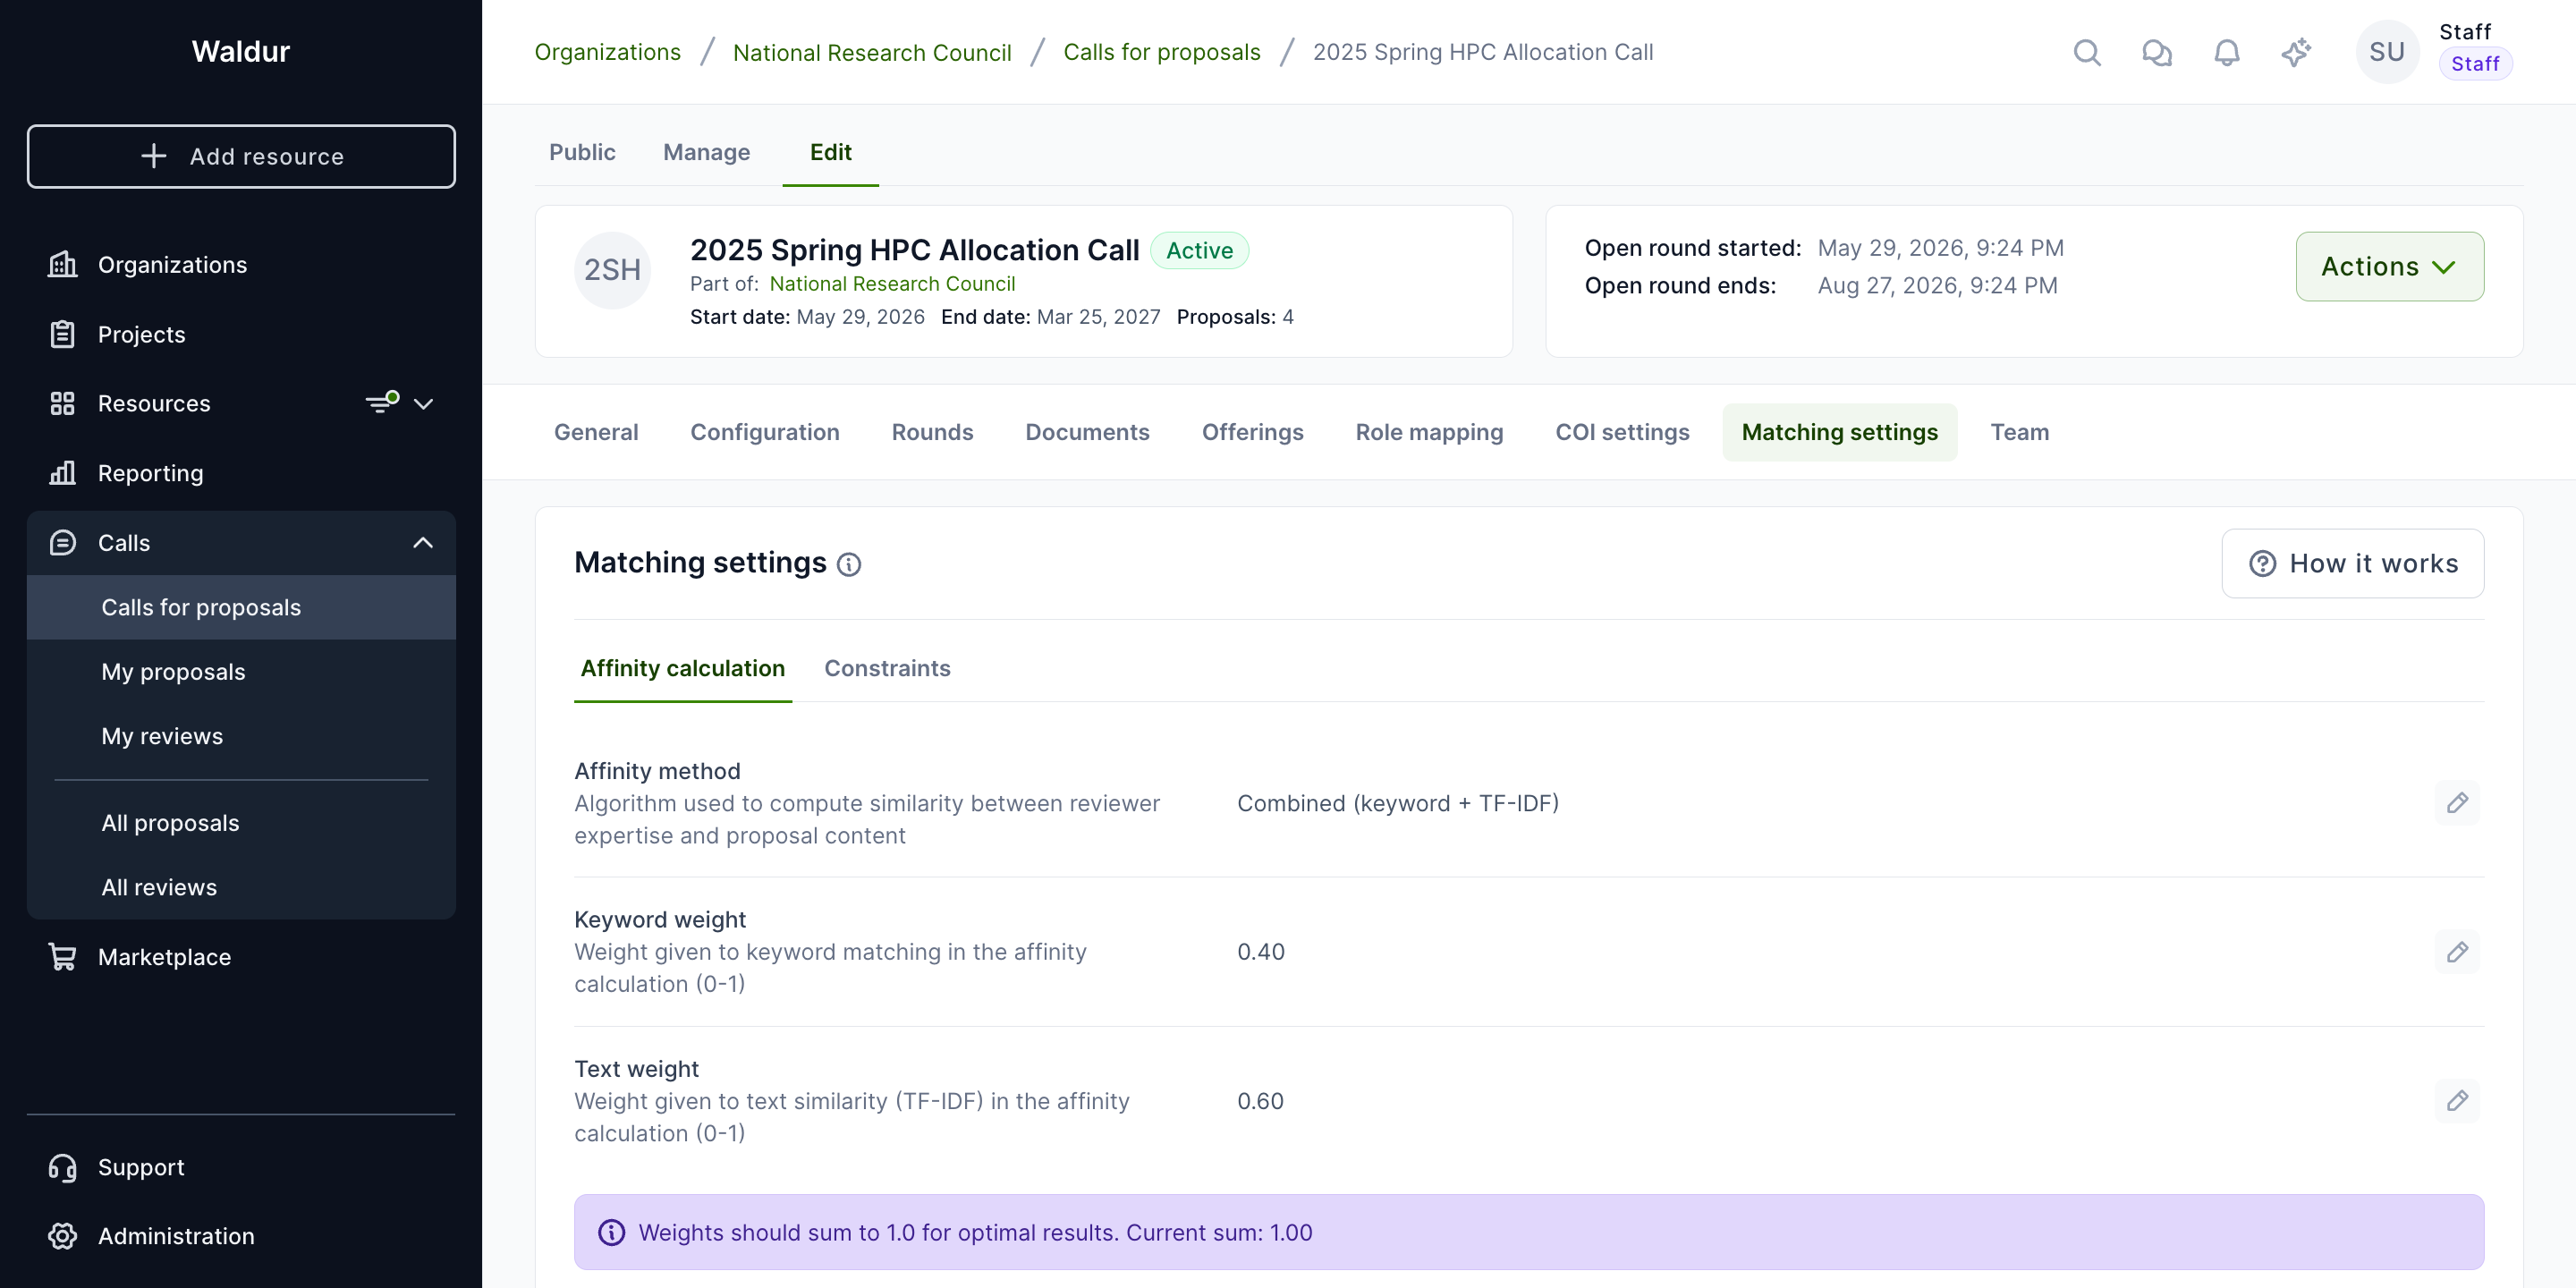
Task: Click the Resources filter icon
Action: point(382,402)
